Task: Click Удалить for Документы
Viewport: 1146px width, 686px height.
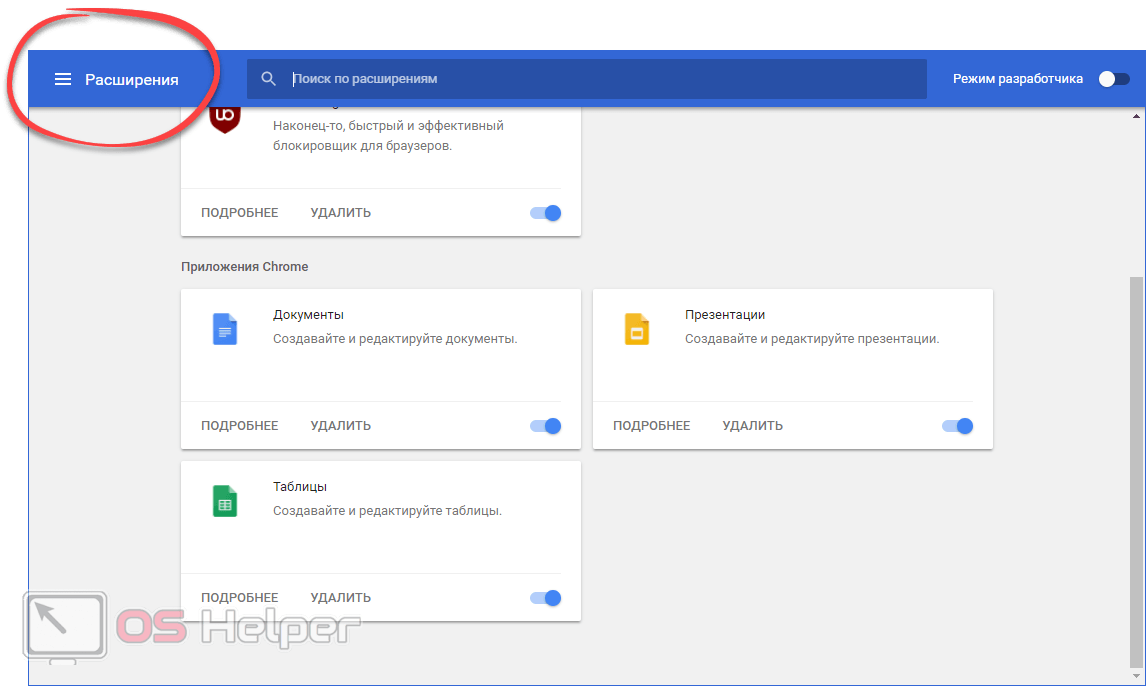Action: [341, 426]
